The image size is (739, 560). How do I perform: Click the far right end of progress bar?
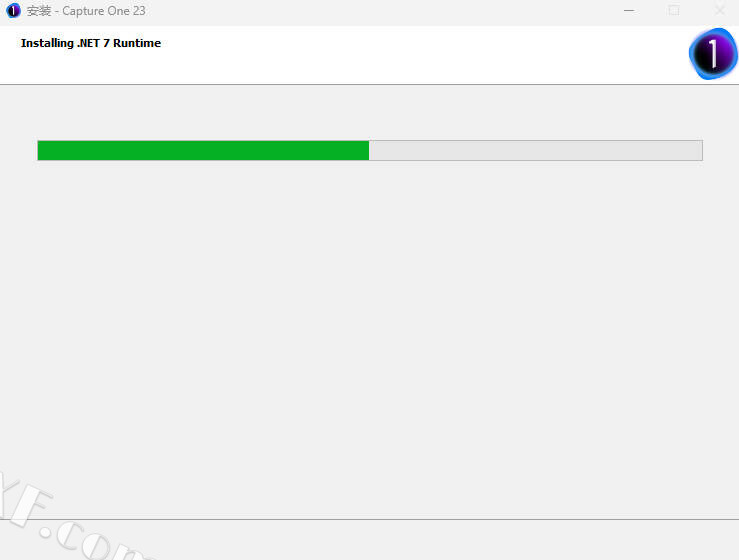coord(699,150)
